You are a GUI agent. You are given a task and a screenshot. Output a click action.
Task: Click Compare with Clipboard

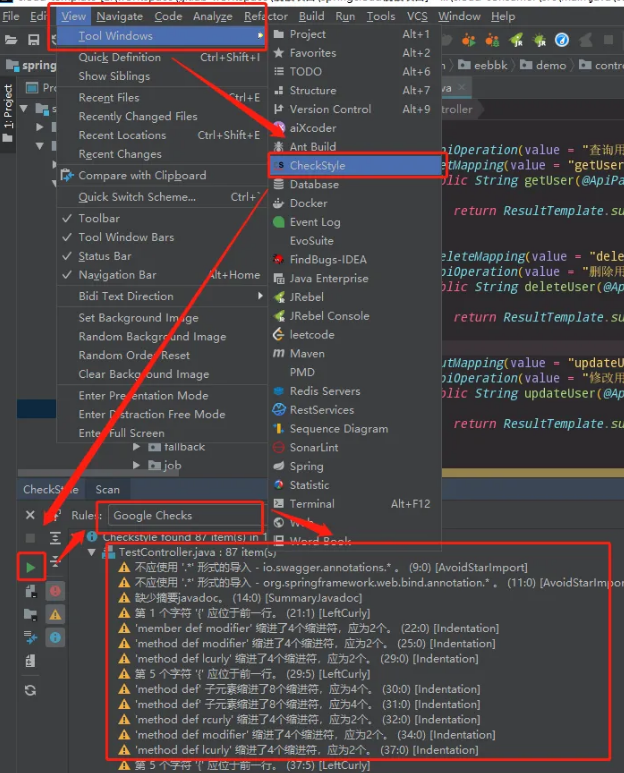pos(161,176)
